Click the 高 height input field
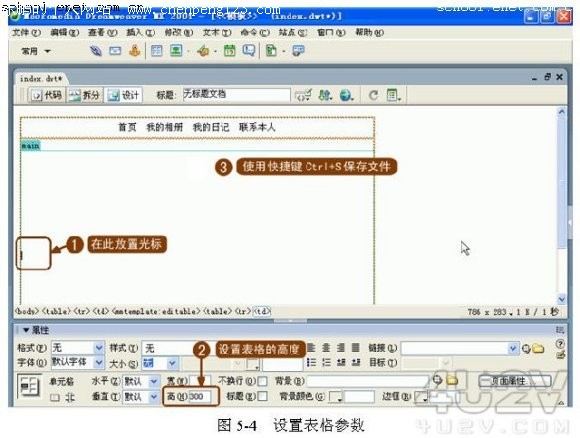The image size is (580, 438). pyautogui.click(x=200, y=397)
